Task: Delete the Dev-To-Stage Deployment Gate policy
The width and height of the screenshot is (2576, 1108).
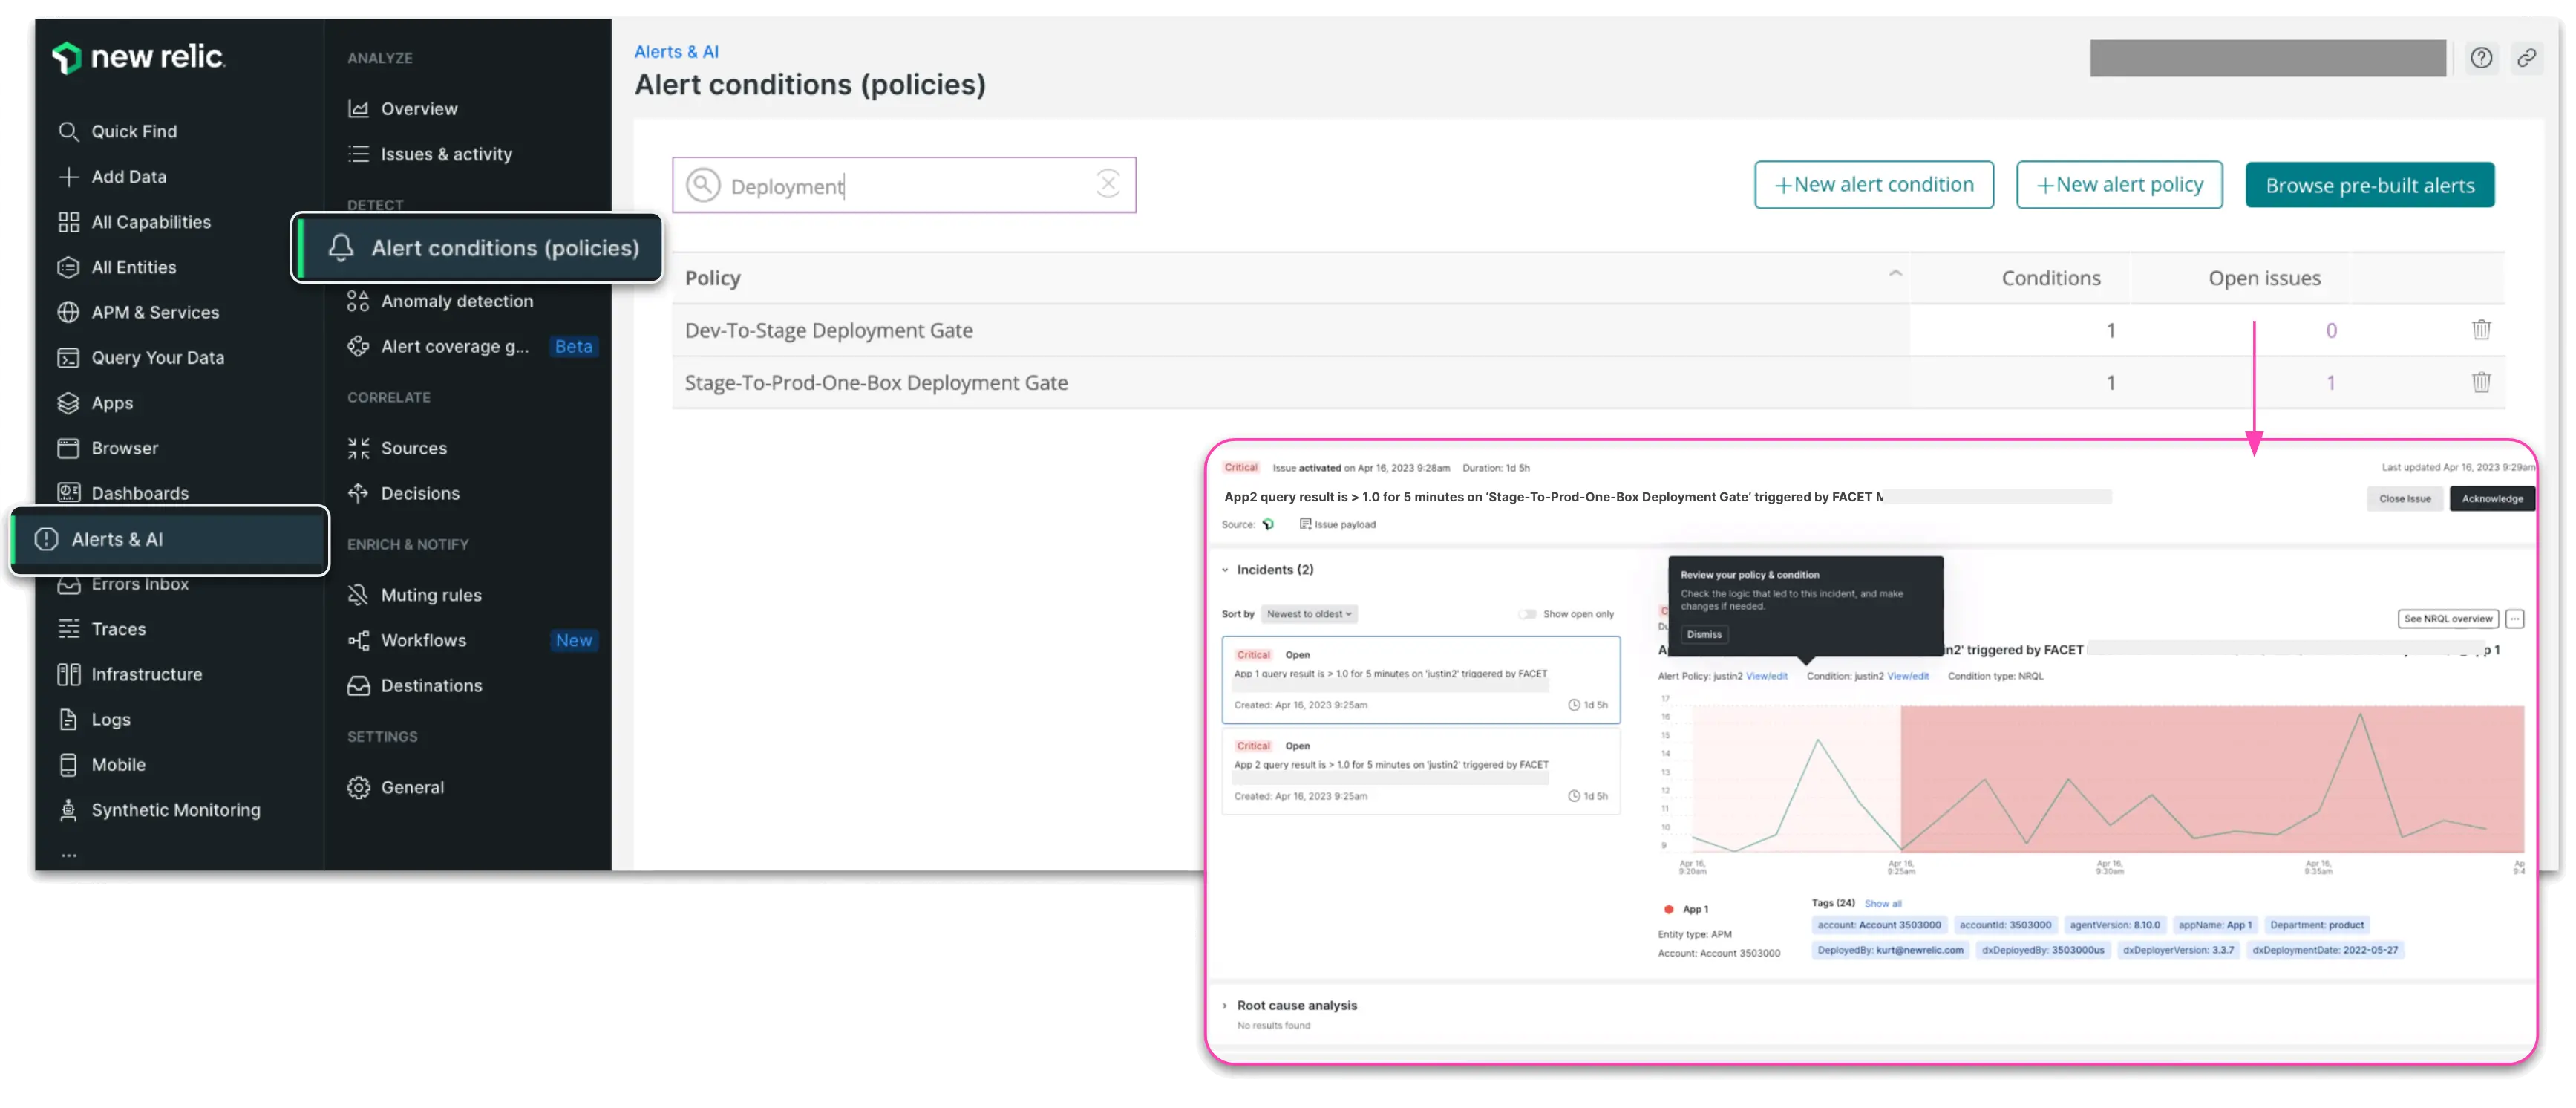Action: click(2481, 329)
